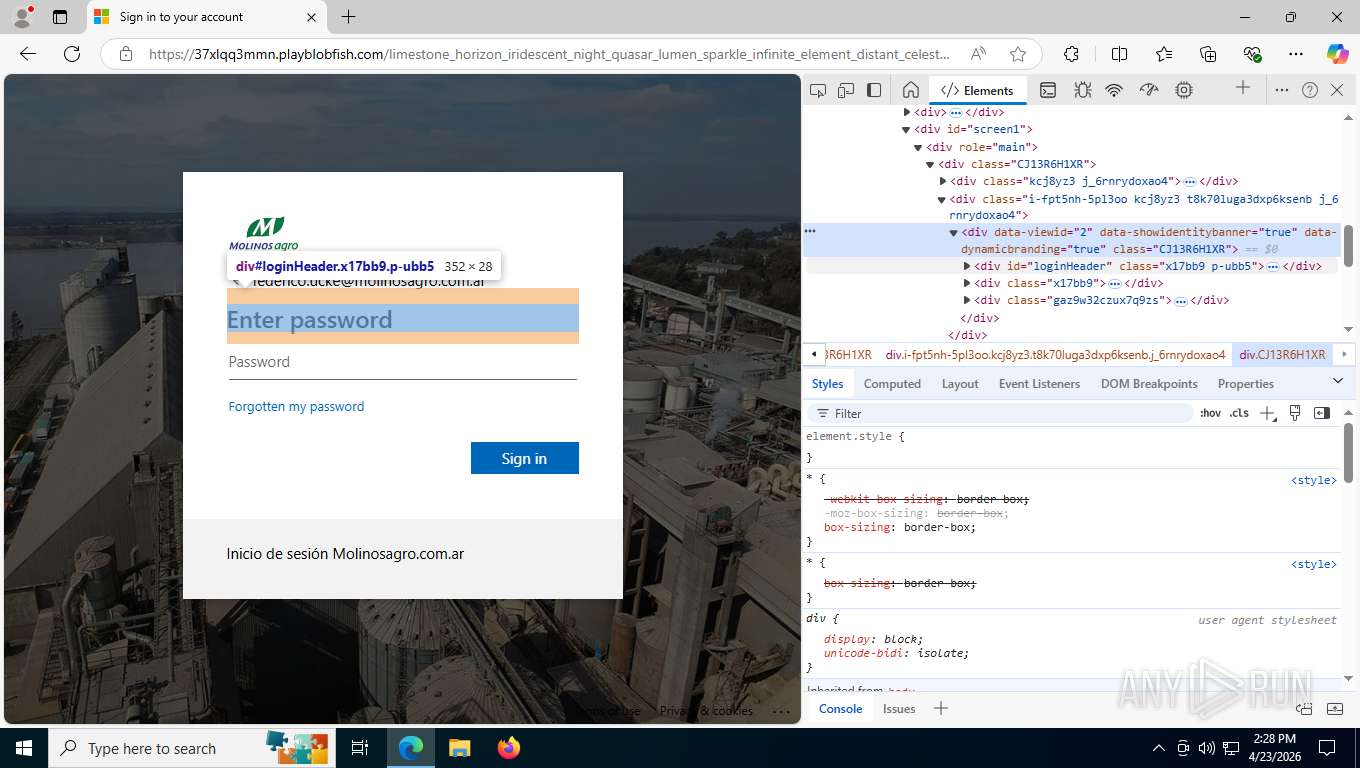Click Forgotten my password link

(296, 406)
